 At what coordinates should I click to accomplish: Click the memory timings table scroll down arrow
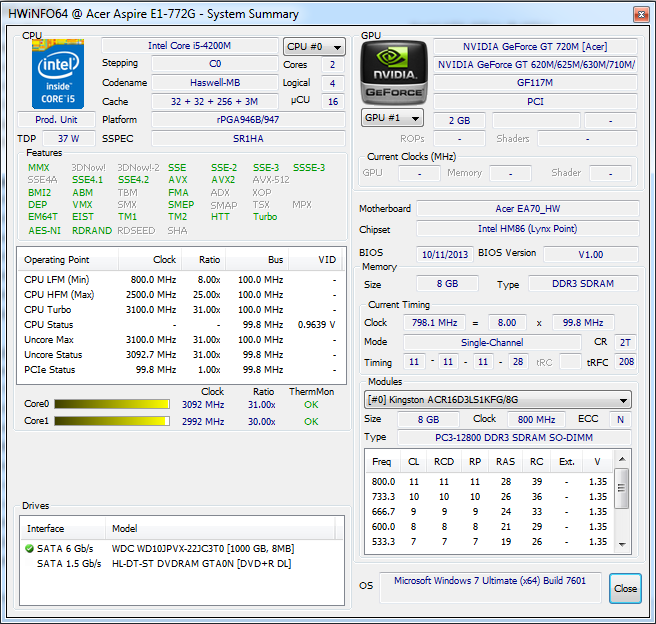coord(622,545)
